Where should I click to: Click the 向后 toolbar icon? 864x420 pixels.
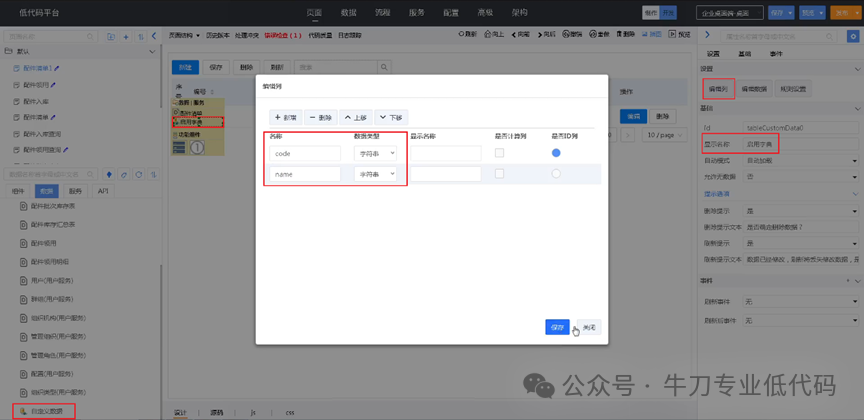(x=546, y=34)
